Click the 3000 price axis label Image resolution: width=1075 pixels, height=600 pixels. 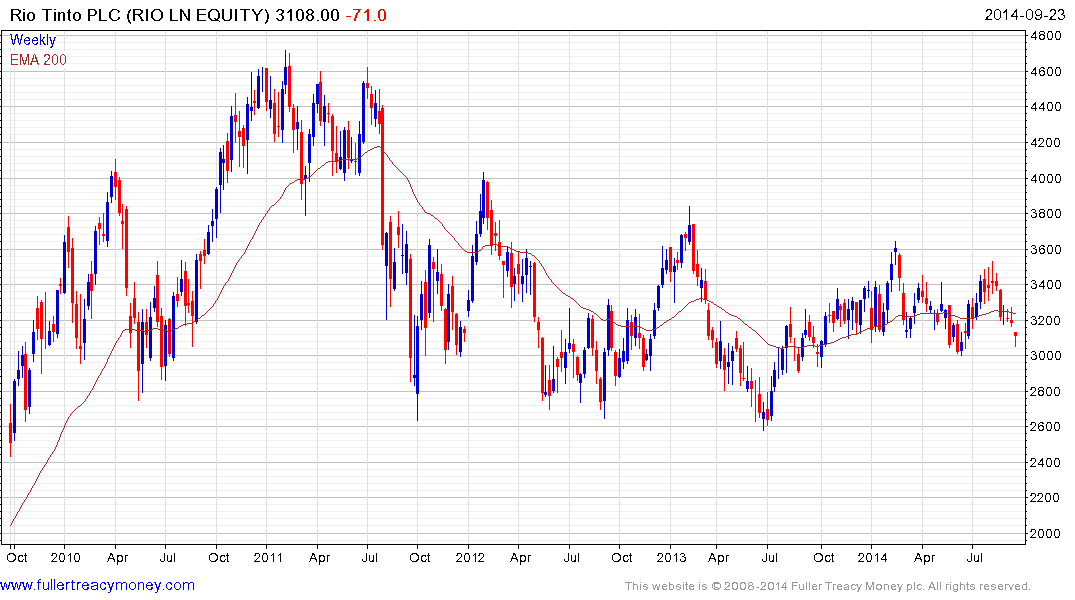tap(1046, 355)
